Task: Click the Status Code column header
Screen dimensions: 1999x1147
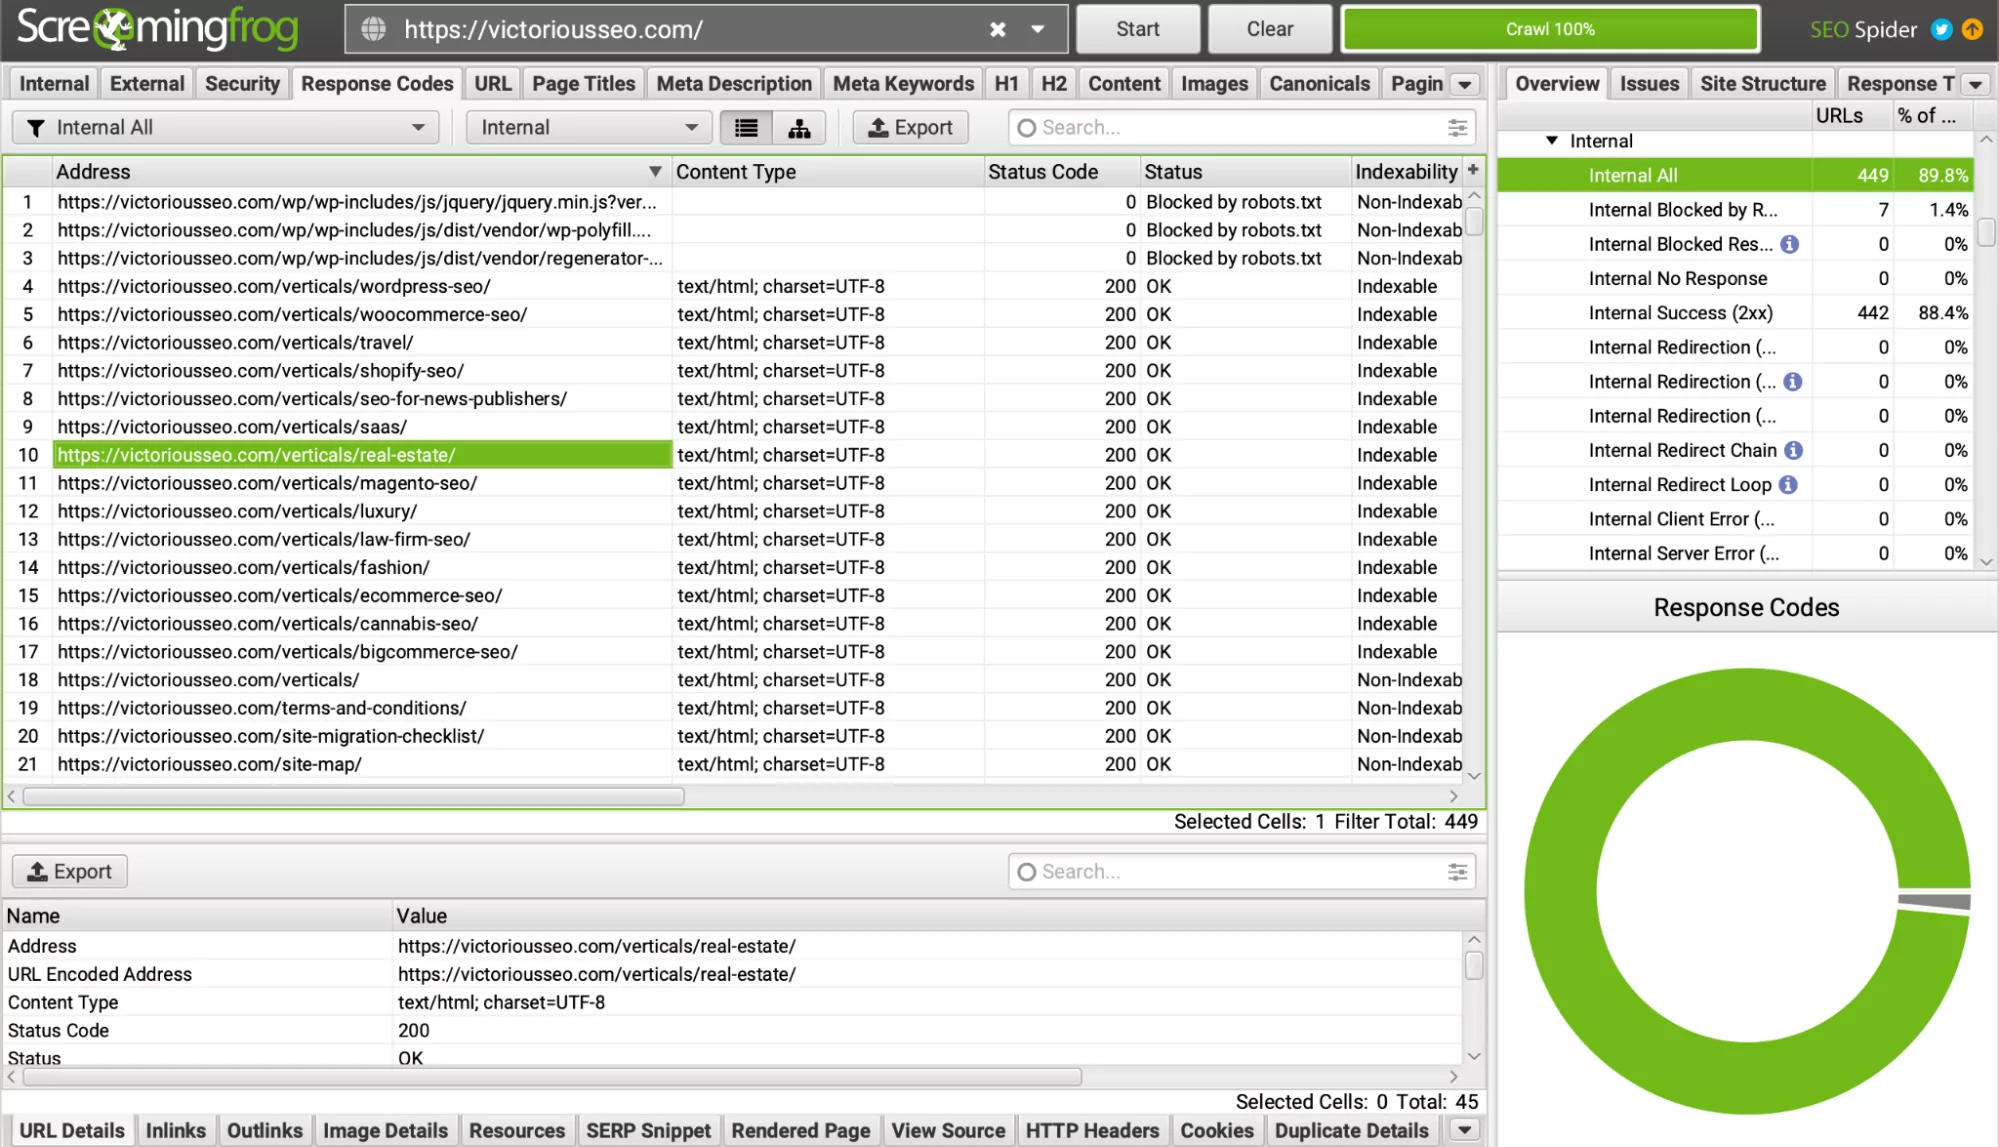Action: tap(1061, 172)
